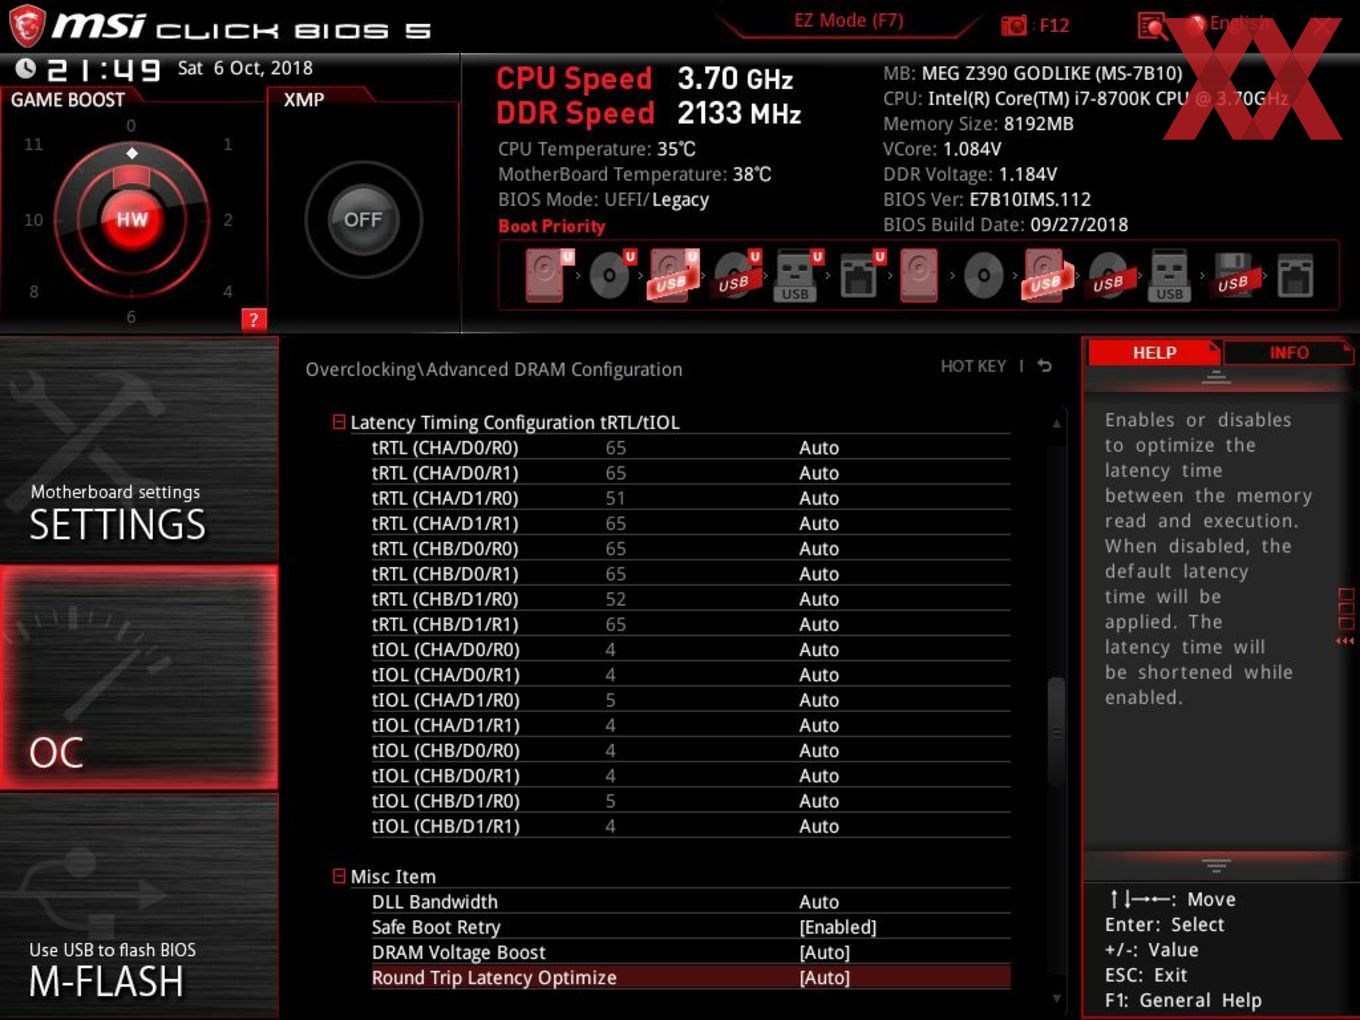Click the date Sat 6 Oct, 2018

click(245, 68)
